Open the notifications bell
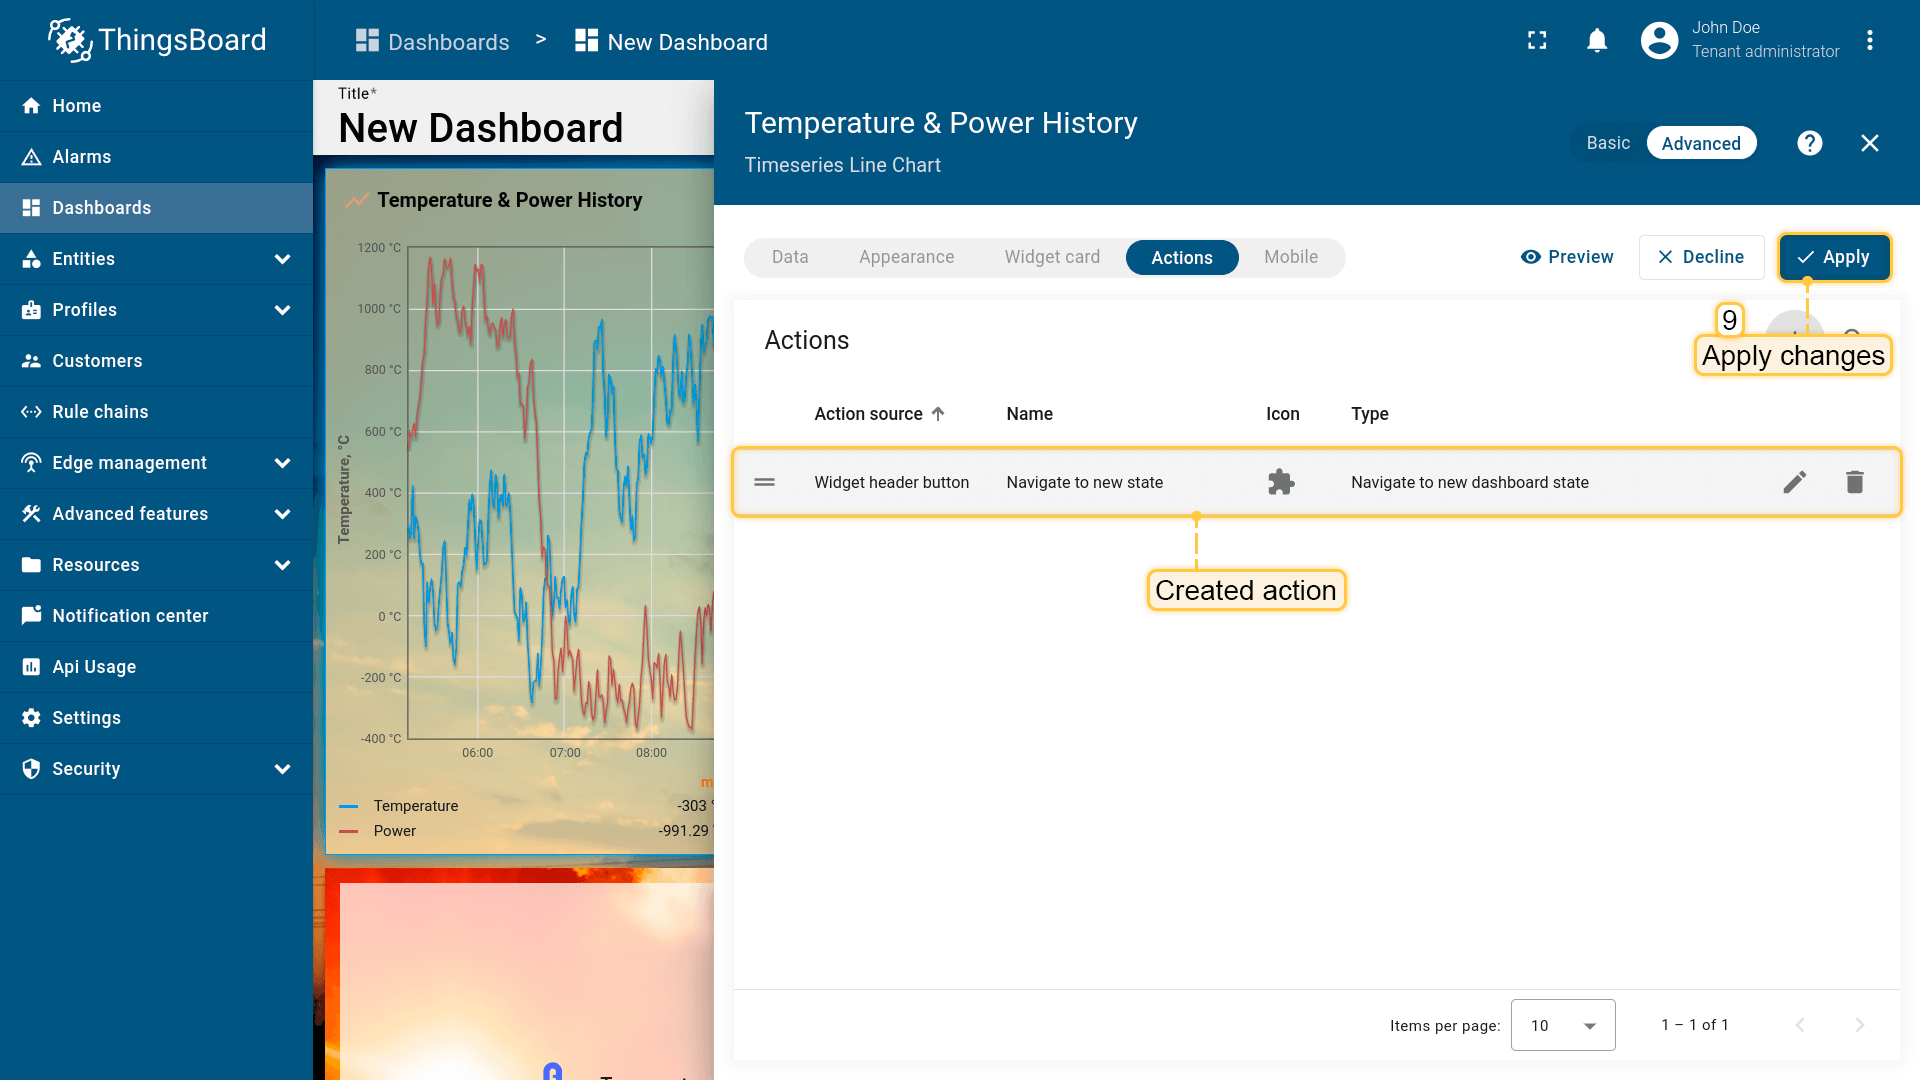This screenshot has width=1920, height=1080. (x=1597, y=41)
